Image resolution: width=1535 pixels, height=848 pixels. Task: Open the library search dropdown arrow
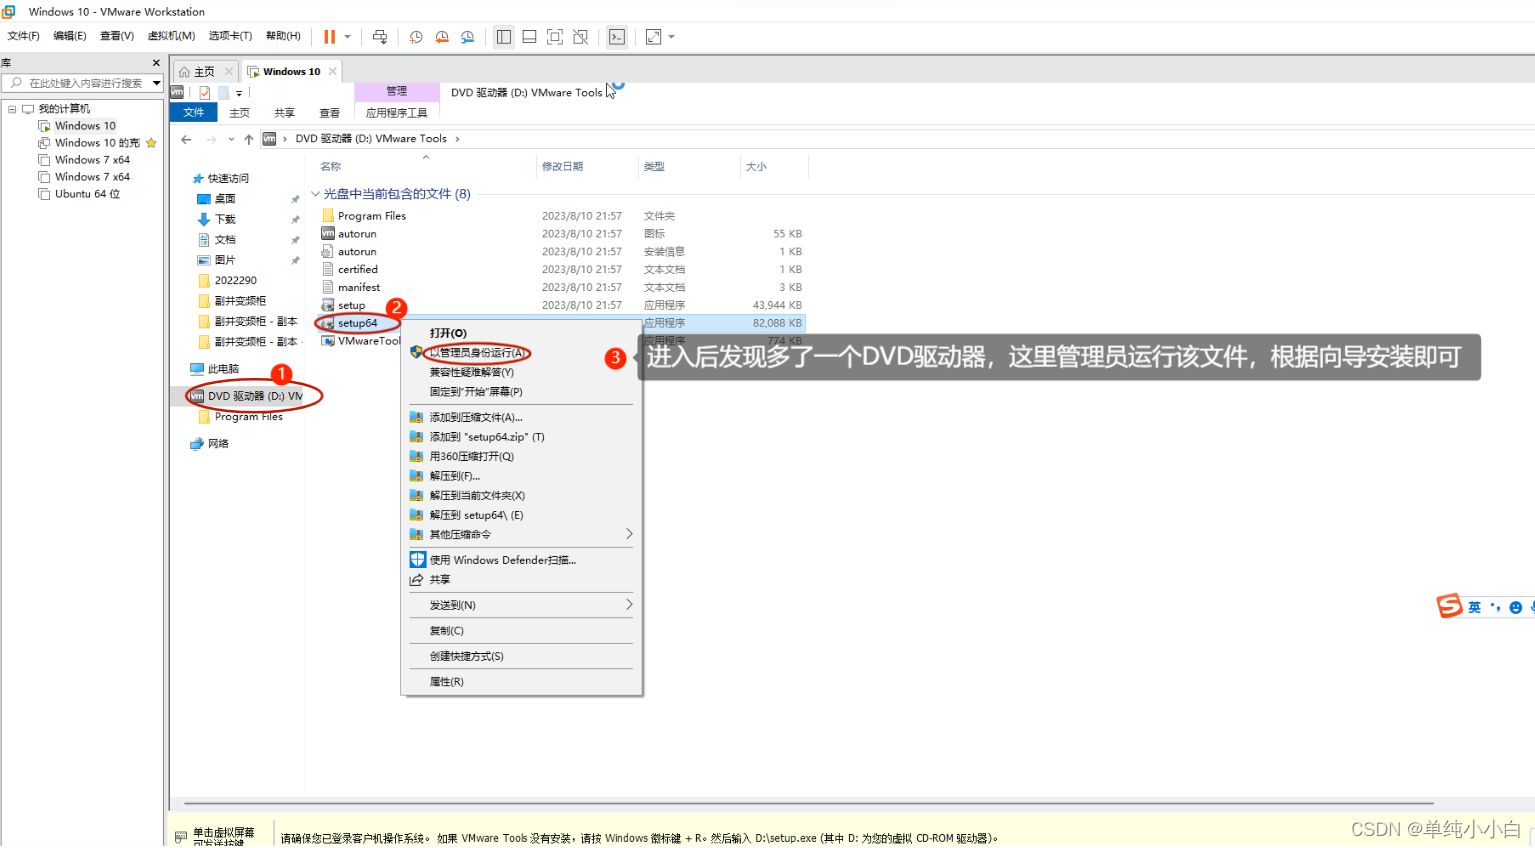(x=157, y=83)
